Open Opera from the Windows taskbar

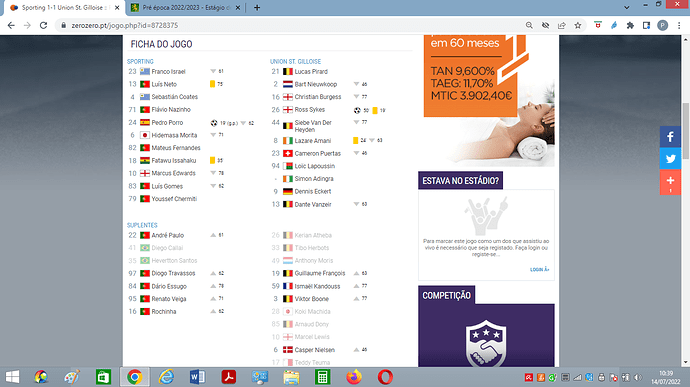click(385, 377)
